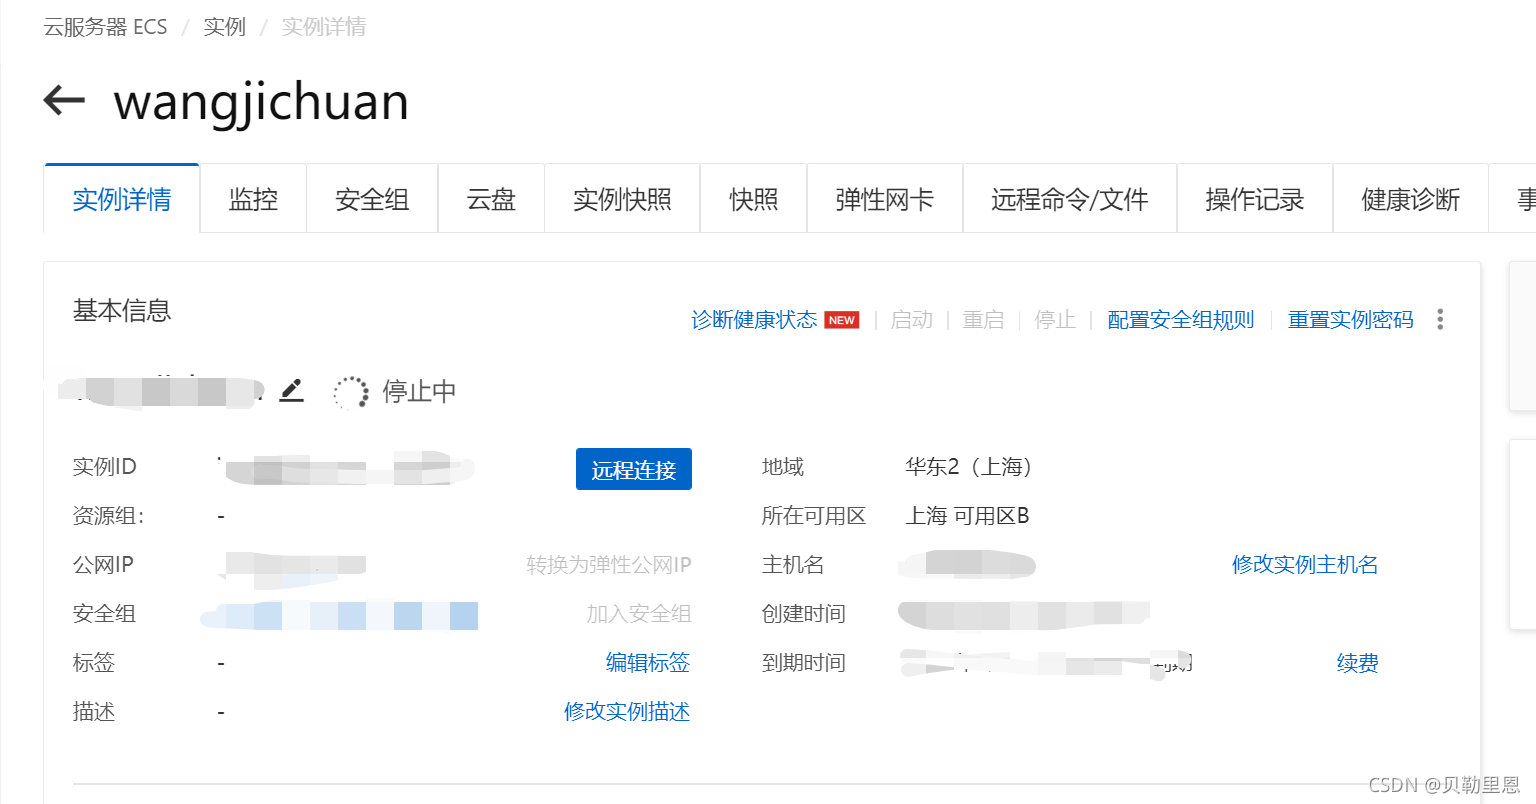Click the 所在可用区 label
Image resolution: width=1536 pixels, height=804 pixels.
[x=814, y=516]
